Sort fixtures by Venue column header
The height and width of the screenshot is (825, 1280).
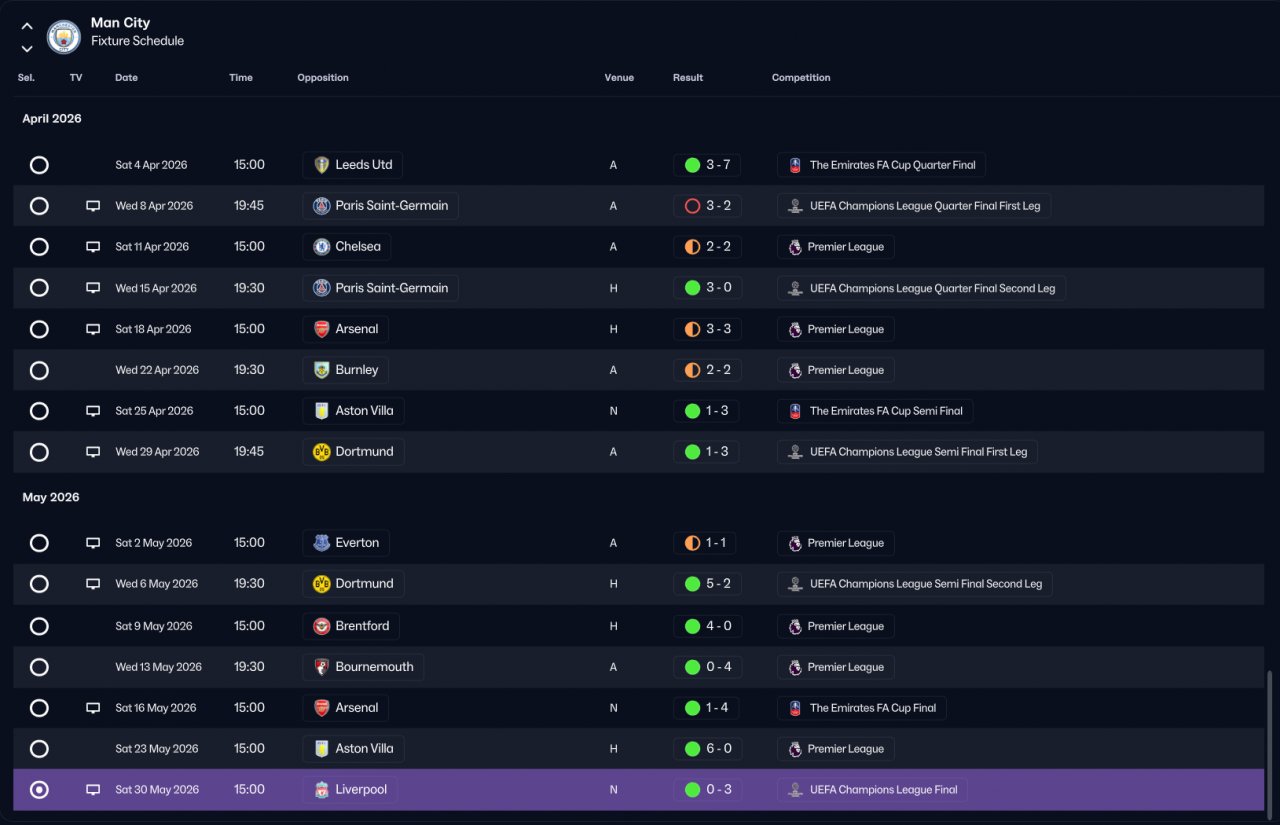(619, 78)
